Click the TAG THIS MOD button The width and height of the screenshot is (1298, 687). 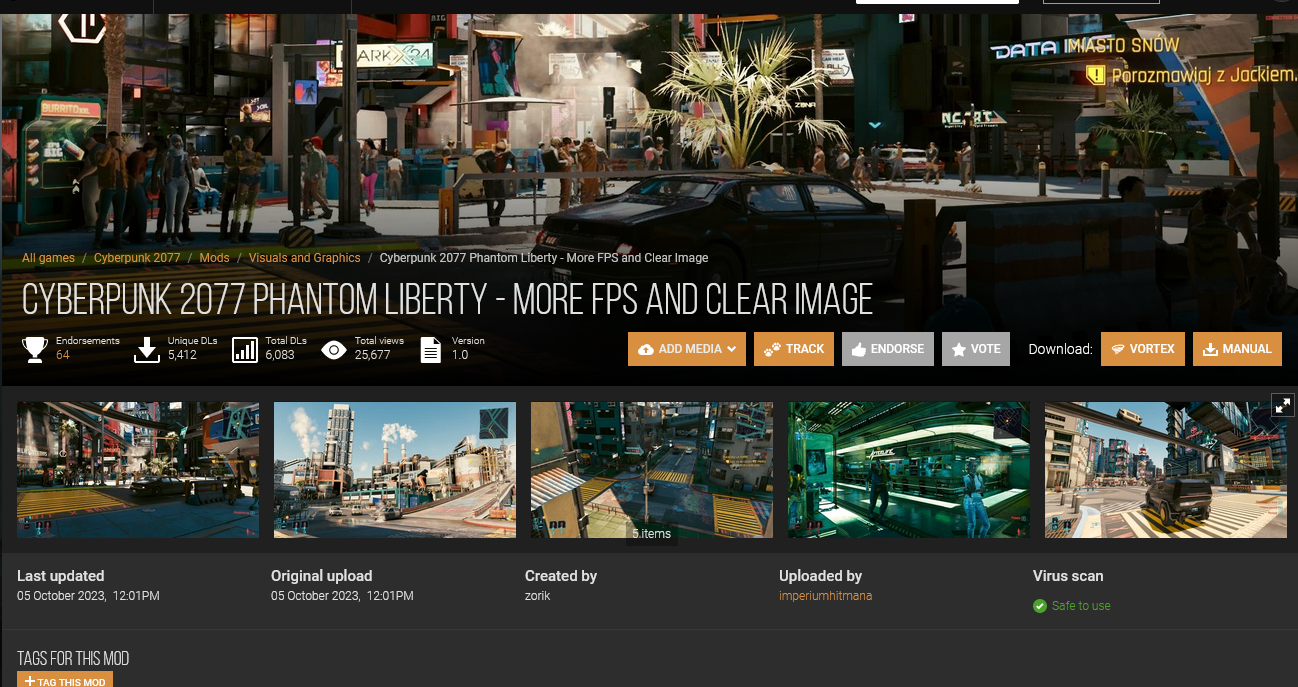click(65, 680)
